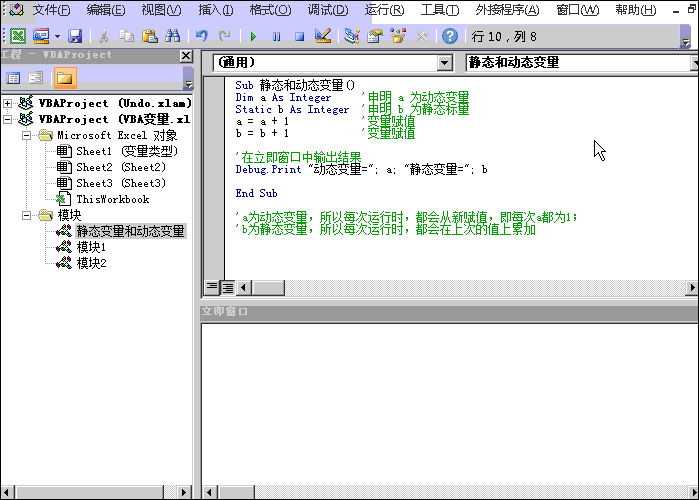Click immediate window scroll-left arrow

[209, 492]
